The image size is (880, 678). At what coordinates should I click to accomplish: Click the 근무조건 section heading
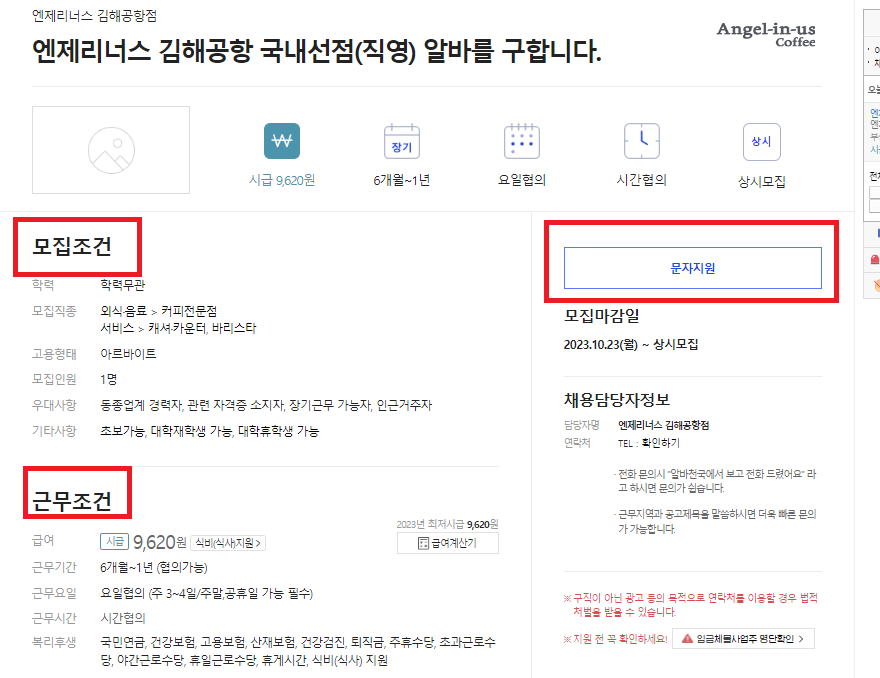pyautogui.click(x=72, y=501)
